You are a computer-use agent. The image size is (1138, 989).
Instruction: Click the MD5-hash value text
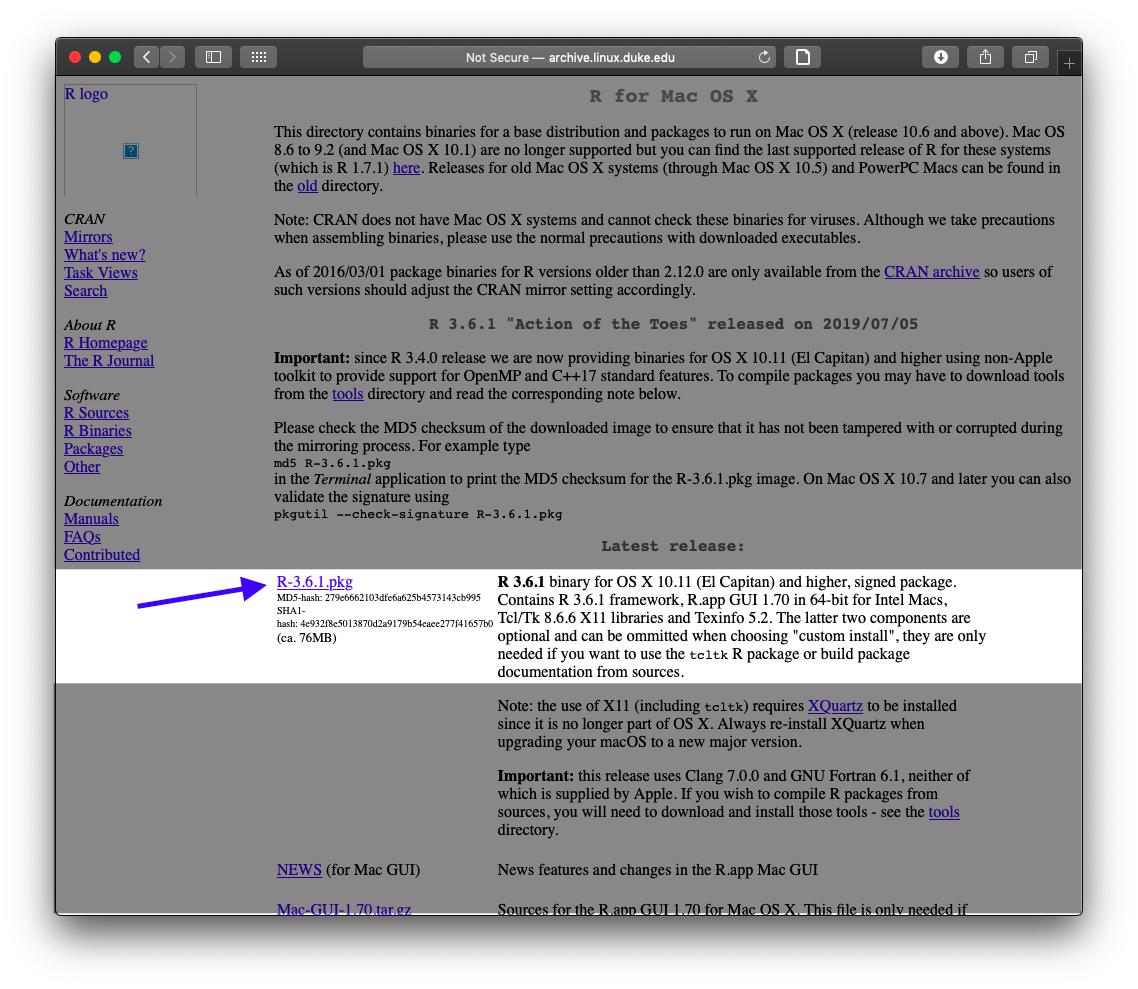coord(402,598)
